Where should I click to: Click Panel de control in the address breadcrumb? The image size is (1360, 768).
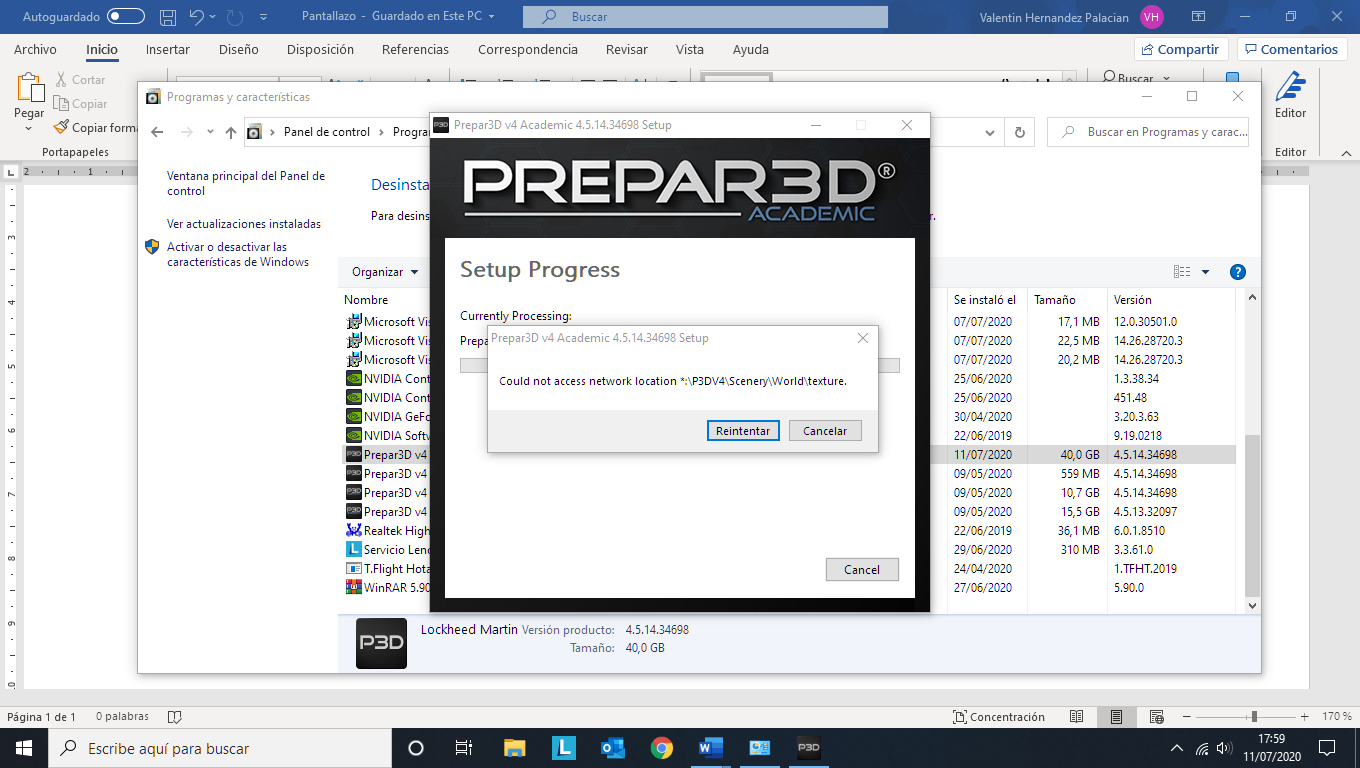click(327, 132)
